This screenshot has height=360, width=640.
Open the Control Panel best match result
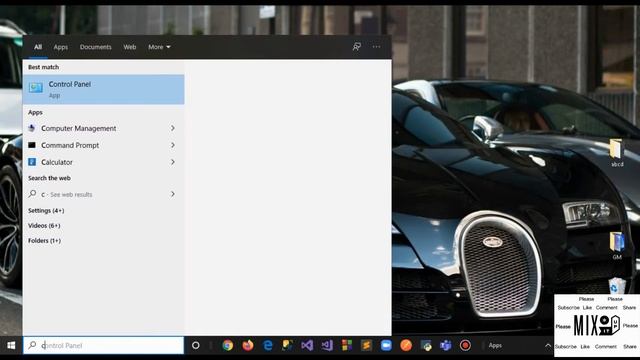(x=103, y=89)
